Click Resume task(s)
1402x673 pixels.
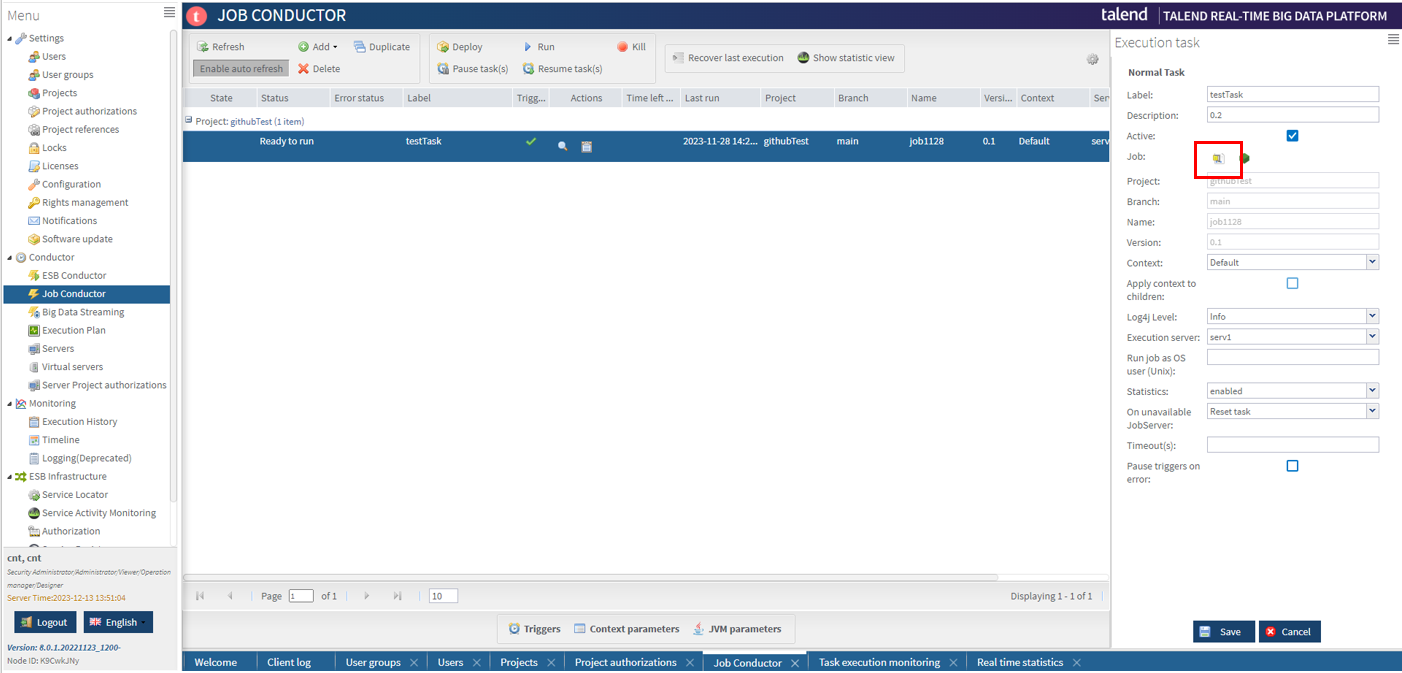[x=562, y=69]
